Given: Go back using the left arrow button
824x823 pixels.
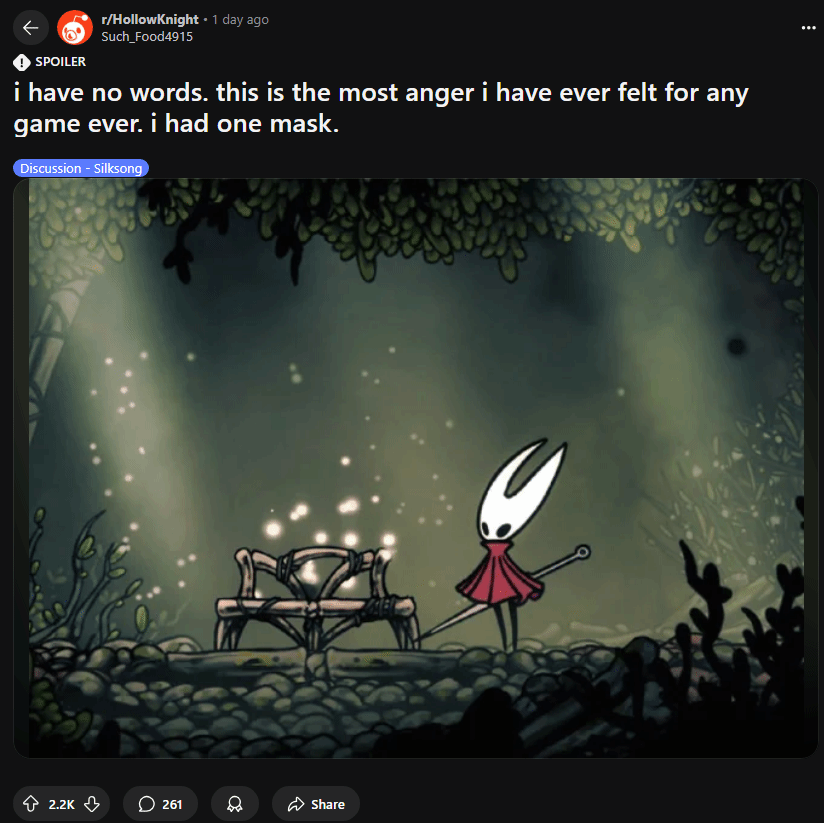Looking at the screenshot, I should (30, 27).
